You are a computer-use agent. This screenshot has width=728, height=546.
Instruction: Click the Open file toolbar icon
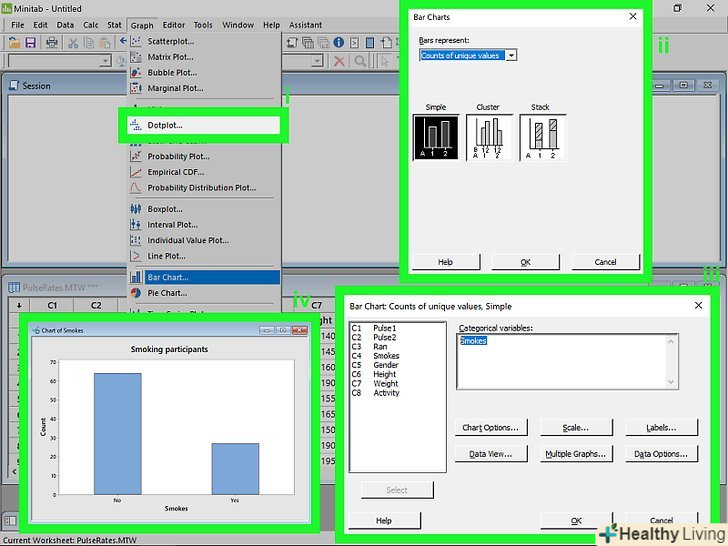coord(14,43)
